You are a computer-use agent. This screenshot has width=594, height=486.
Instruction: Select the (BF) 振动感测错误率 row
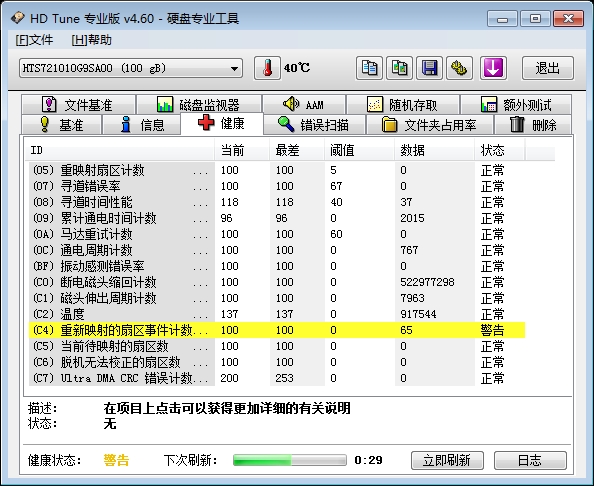(277, 266)
